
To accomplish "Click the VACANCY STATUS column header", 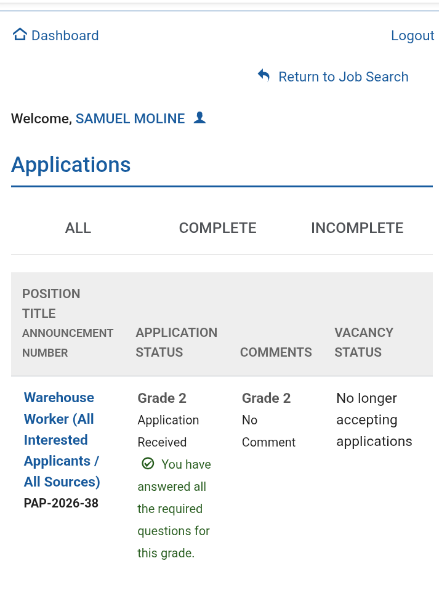I will [x=364, y=342].
